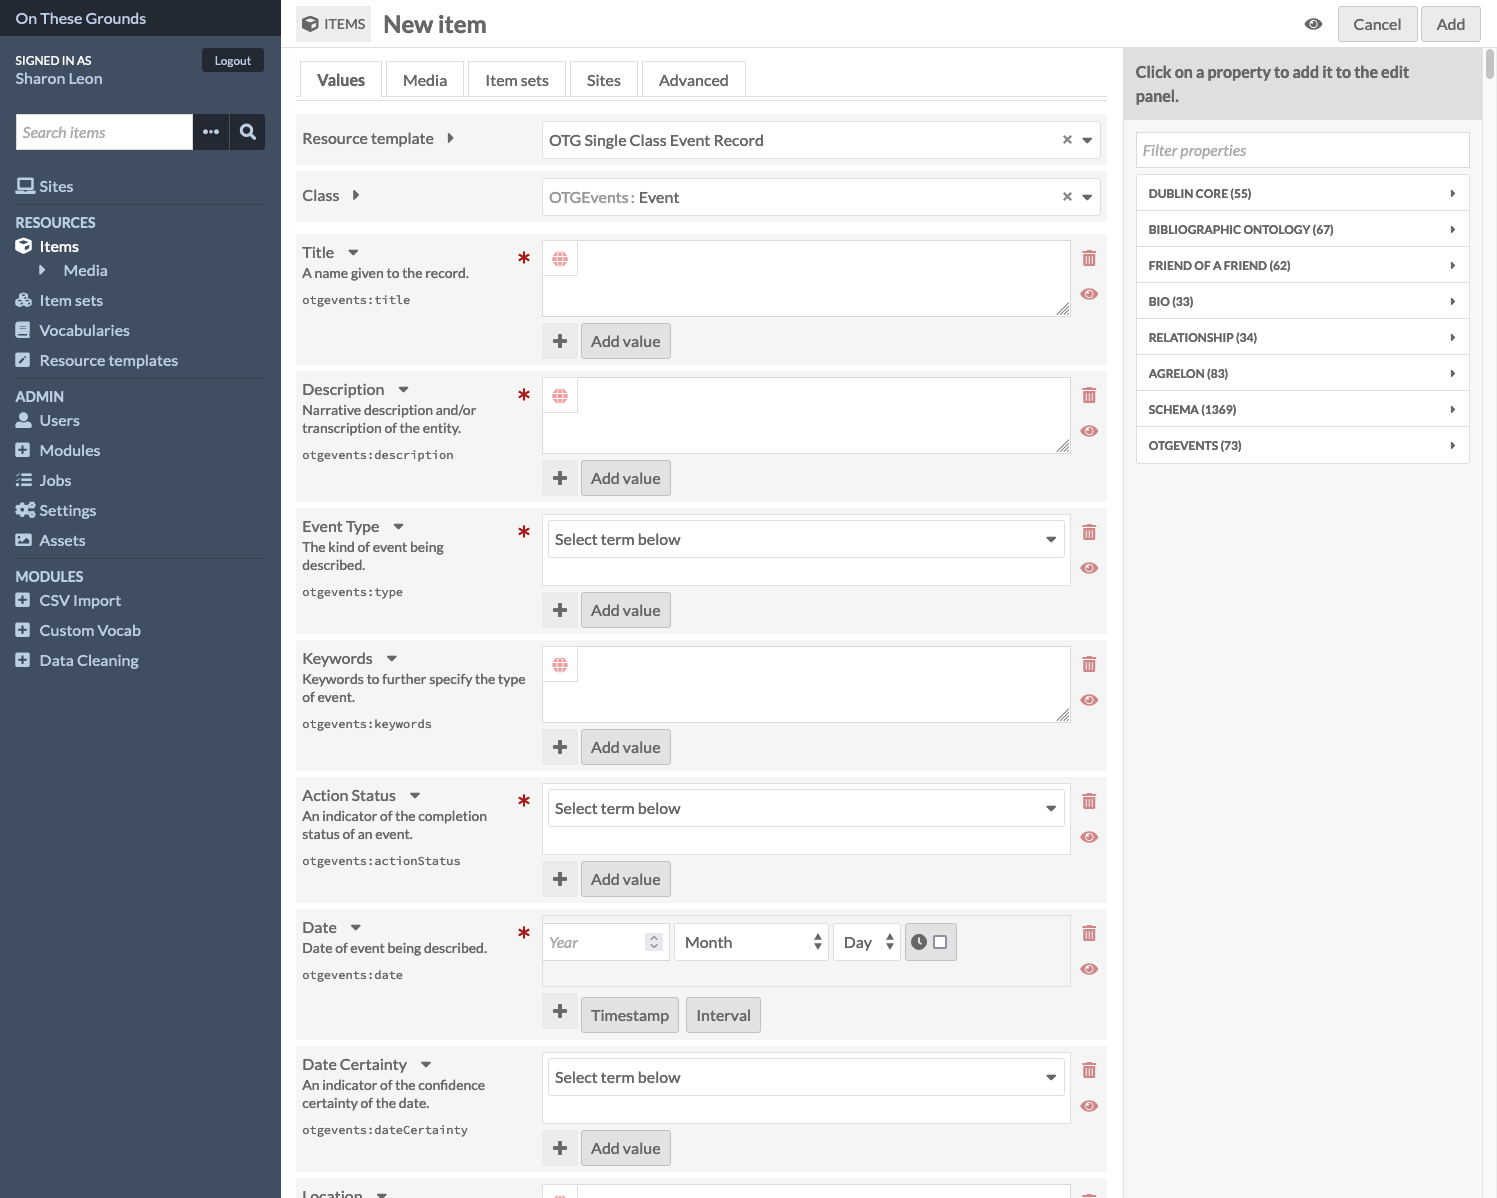Switch to the Sites tab
The height and width of the screenshot is (1198, 1497).
click(x=604, y=80)
